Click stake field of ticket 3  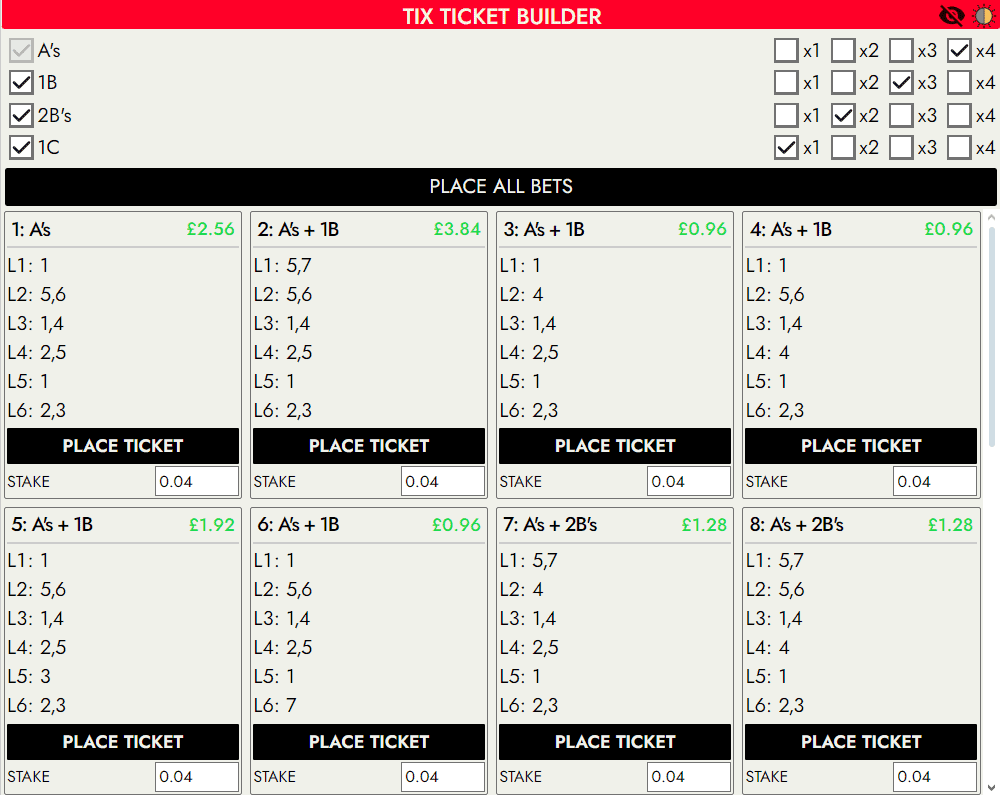coord(688,481)
